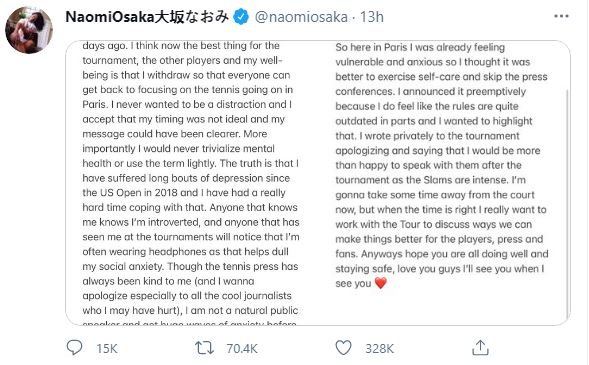The height and width of the screenshot is (365, 589).
Task: Click the text mentioning US Open in 2018
Action: tap(184, 193)
